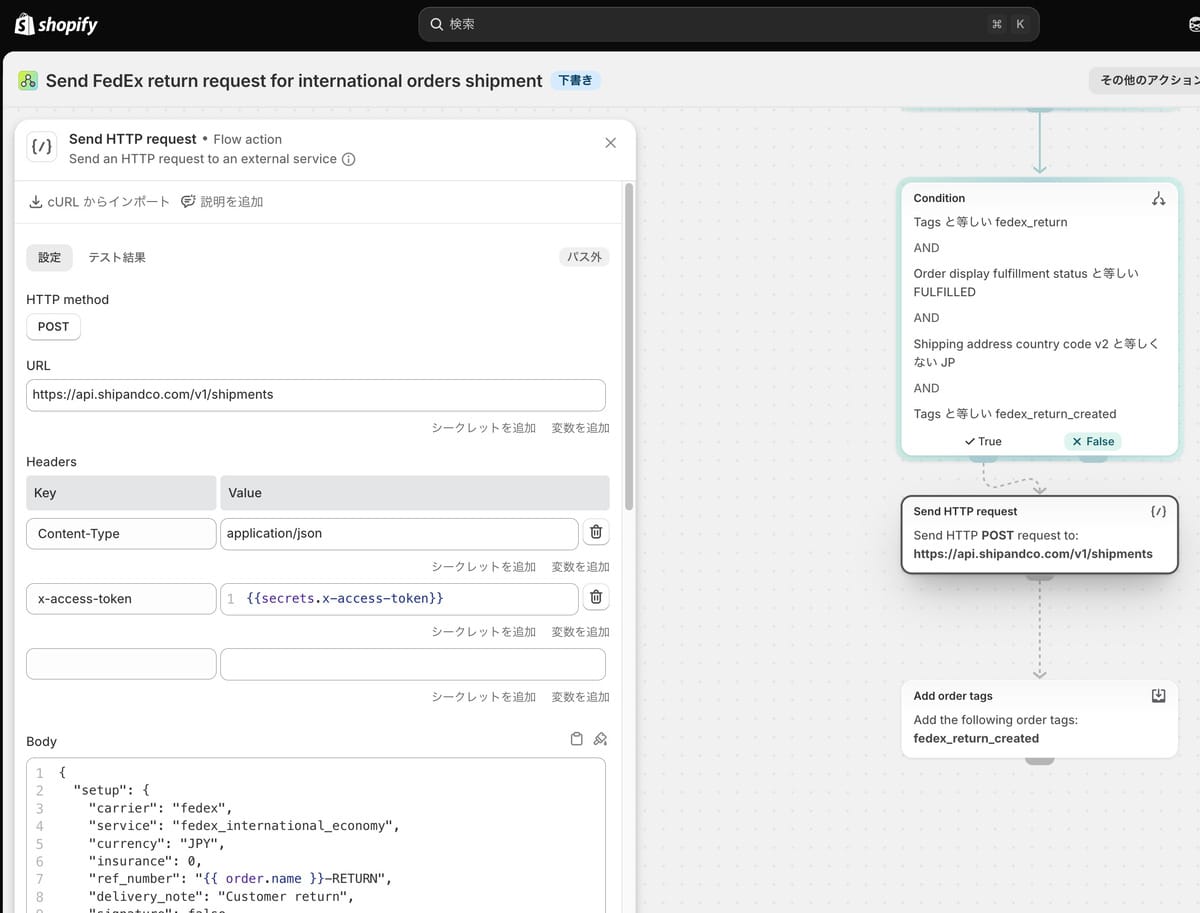The height and width of the screenshot is (913, 1200).
Task: Click the Shopify logo icon
Action: [24, 24]
